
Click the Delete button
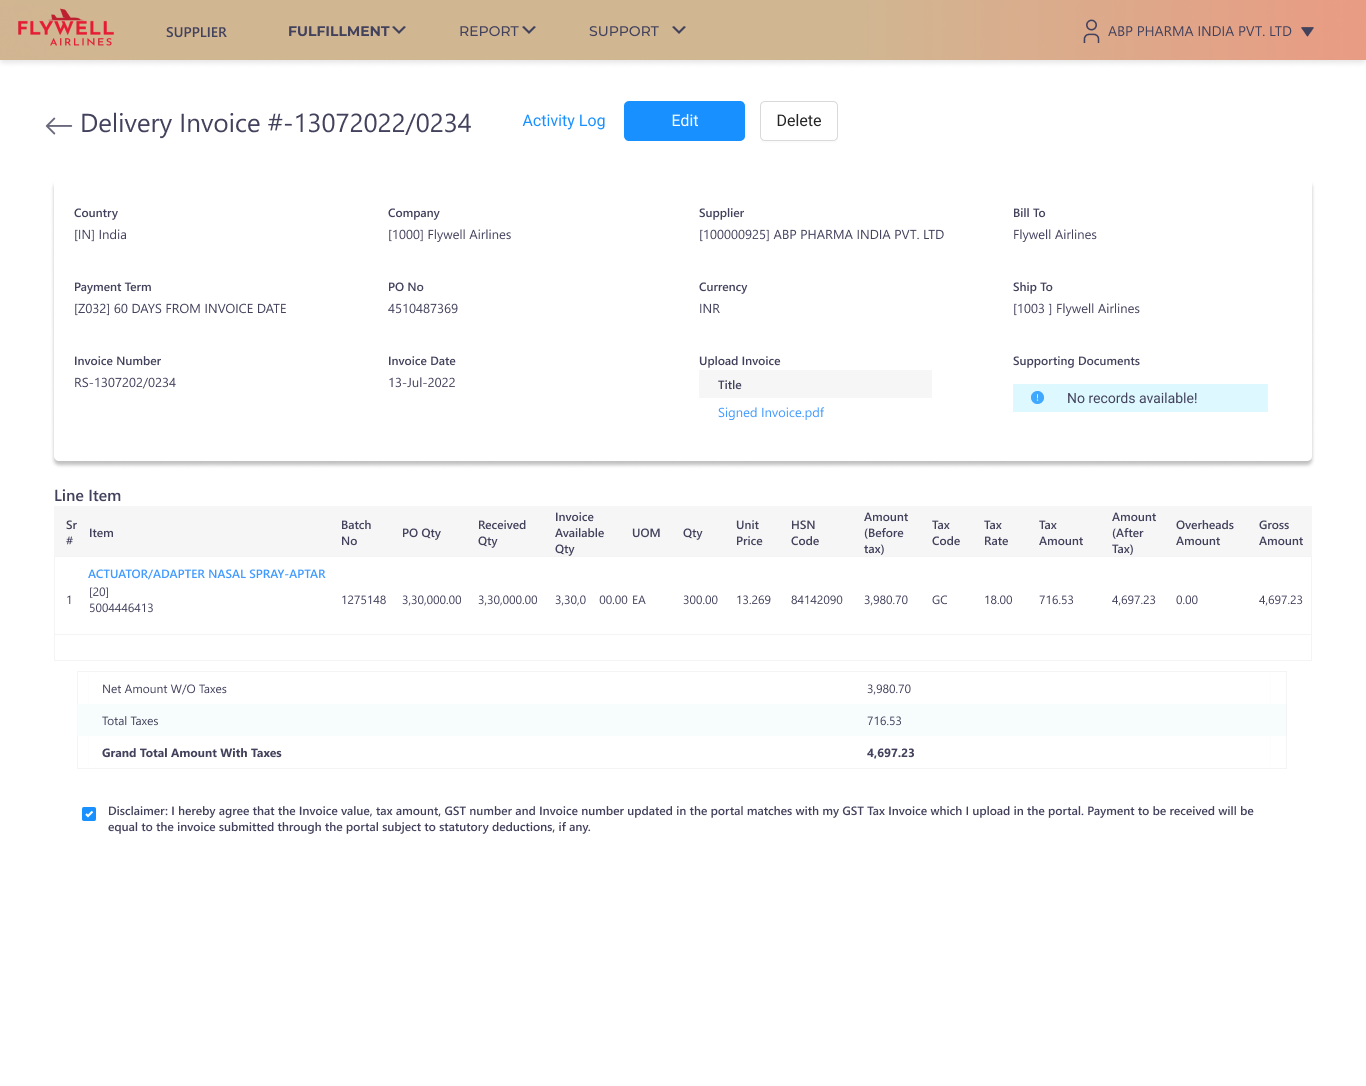click(798, 120)
